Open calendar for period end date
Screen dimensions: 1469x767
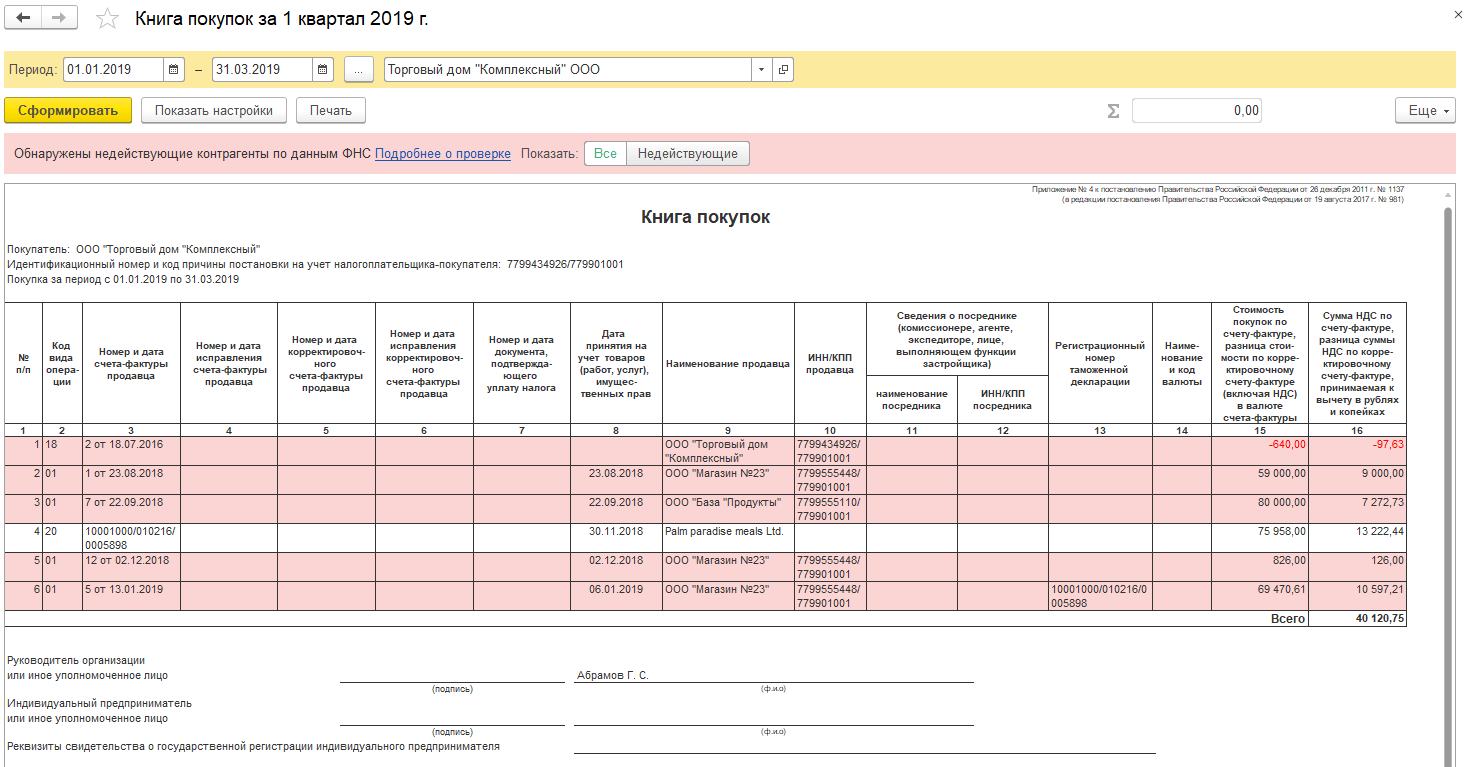point(323,70)
